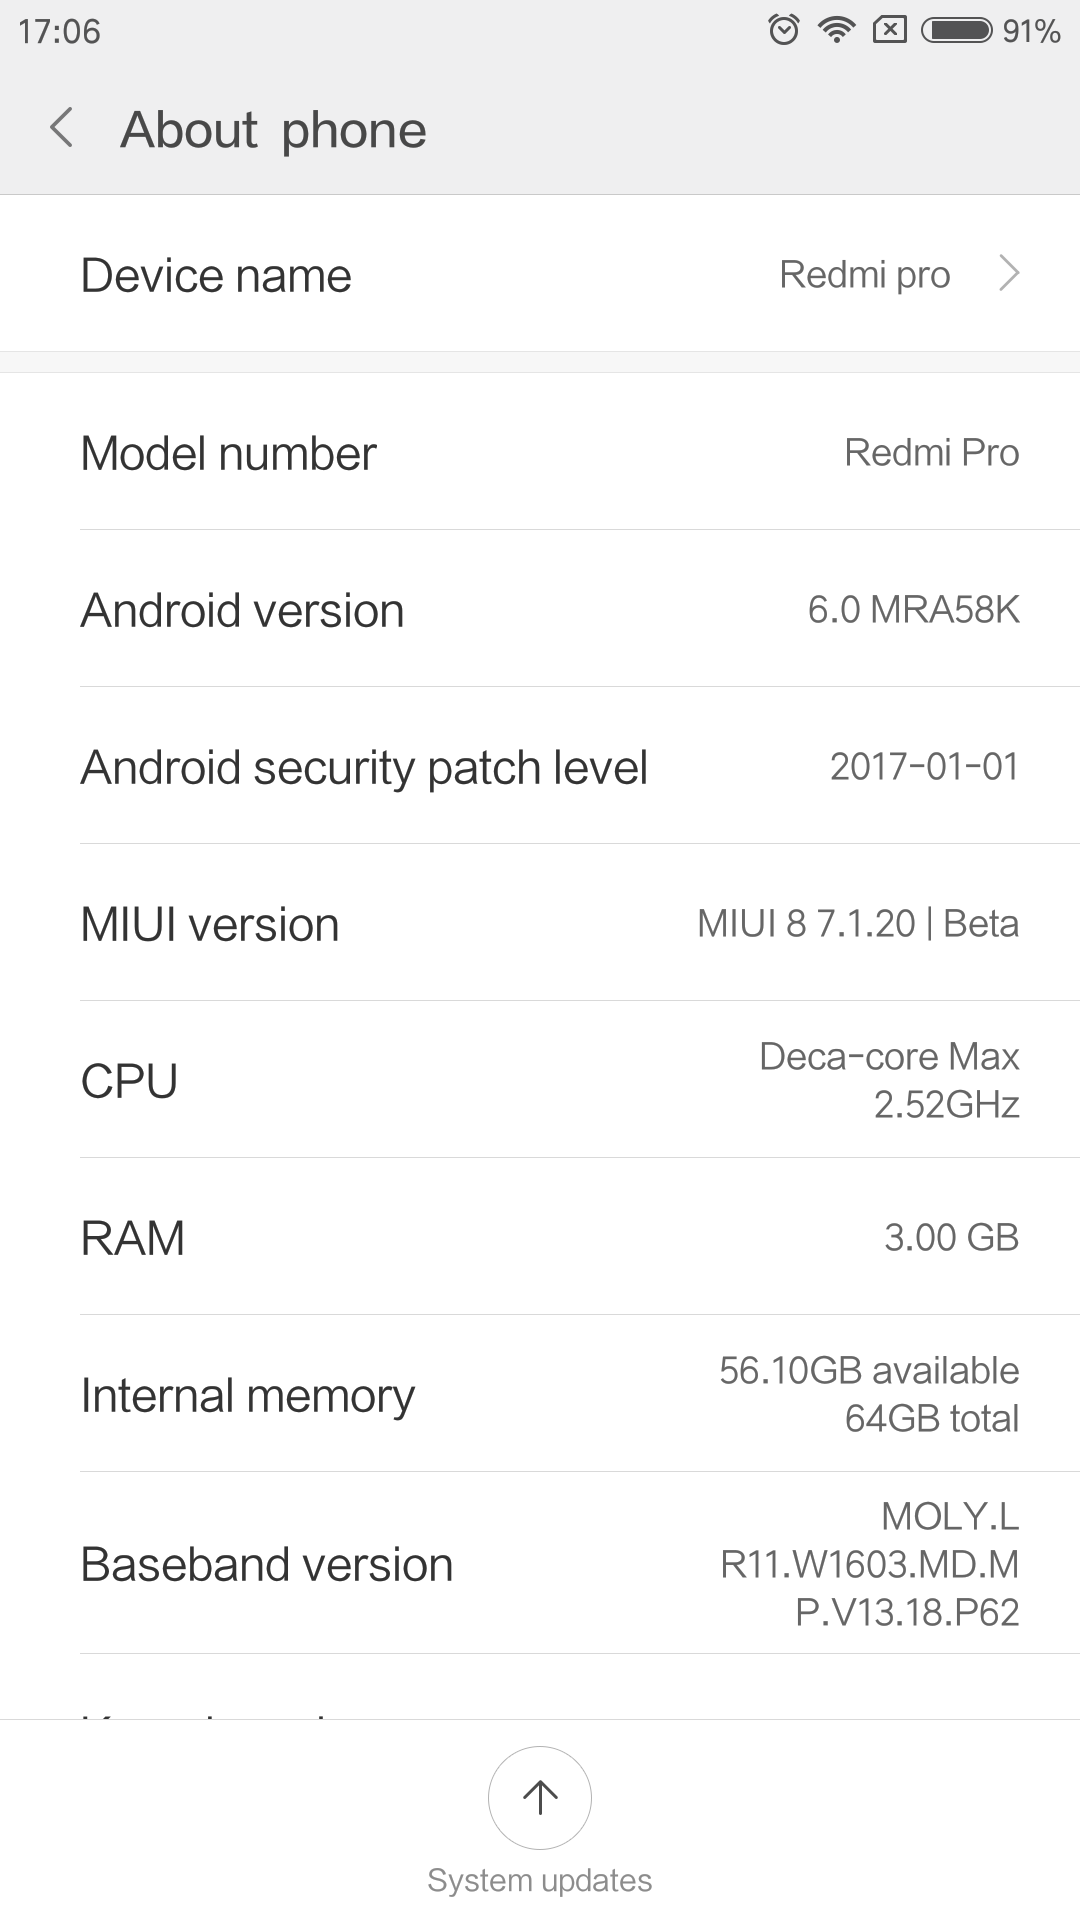Tap the Wi-Fi status icon
Screen dimensions: 1080x1920
coord(835,30)
